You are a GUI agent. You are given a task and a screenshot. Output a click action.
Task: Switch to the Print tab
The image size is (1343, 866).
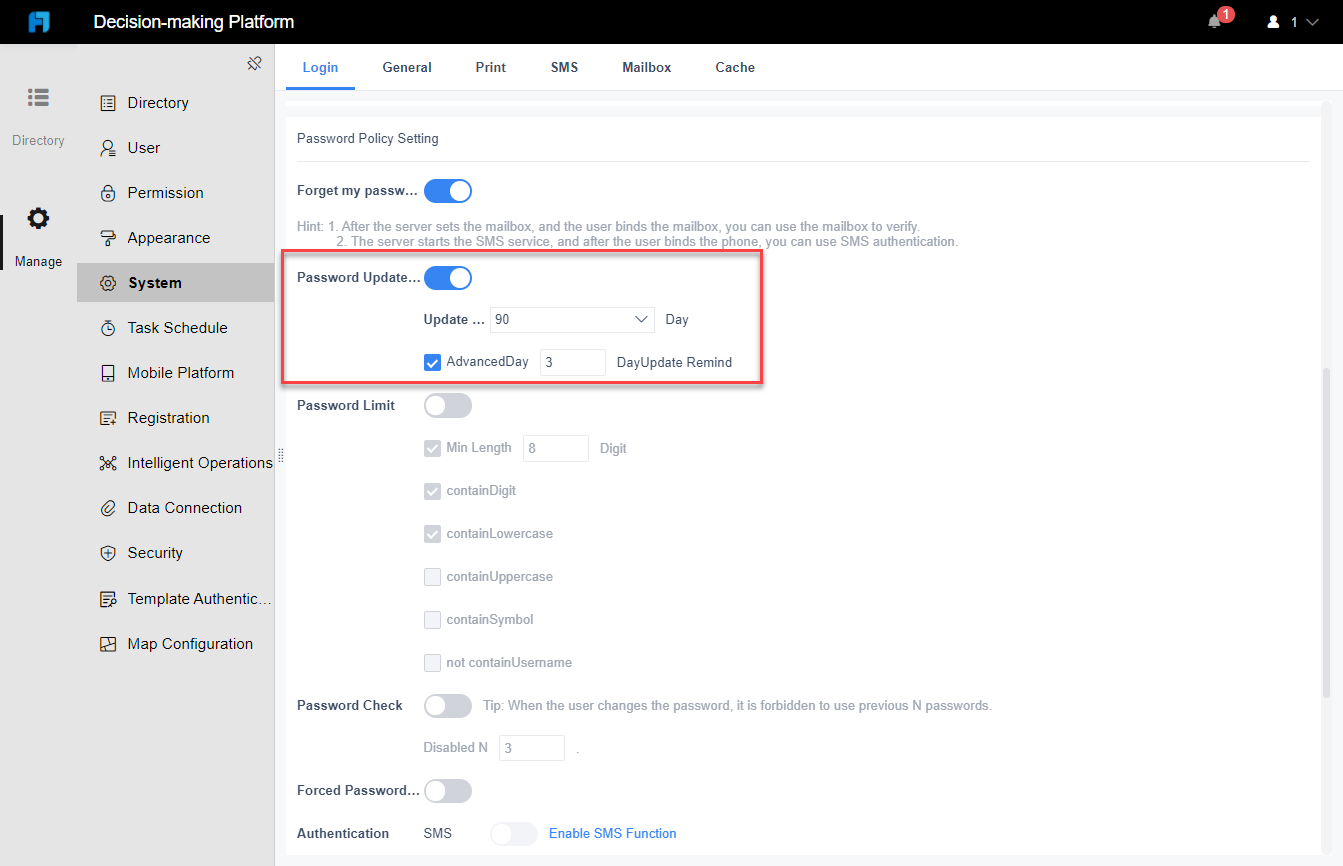pos(491,67)
